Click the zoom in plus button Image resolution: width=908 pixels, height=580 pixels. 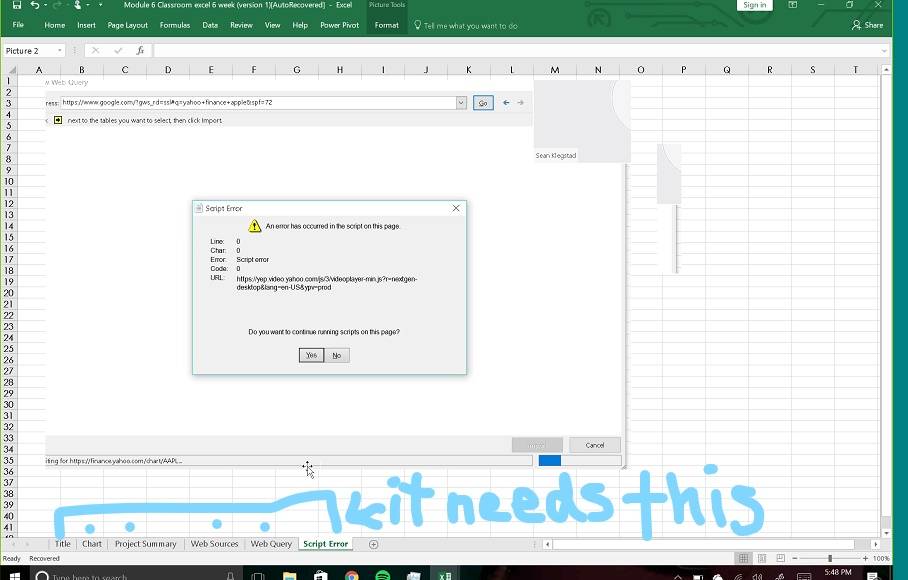(x=865, y=559)
